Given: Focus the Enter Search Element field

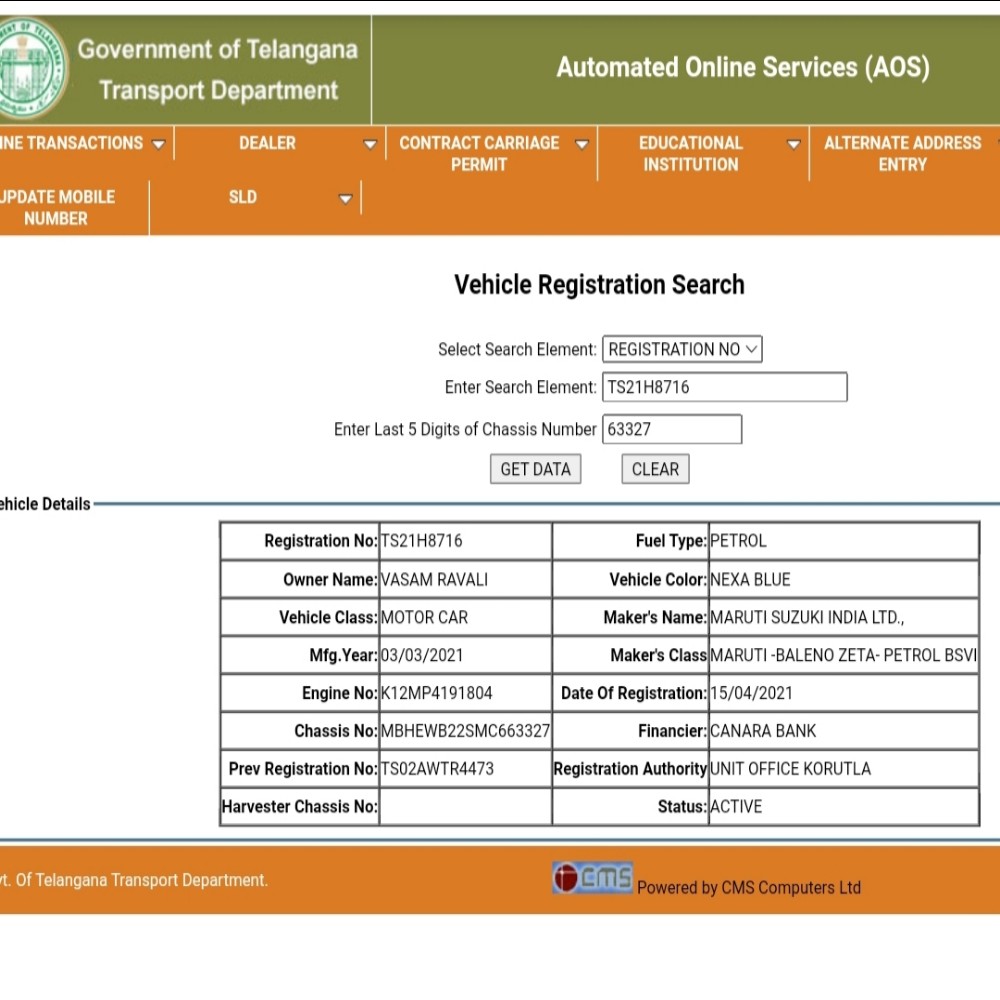Looking at the screenshot, I should [724, 387].
